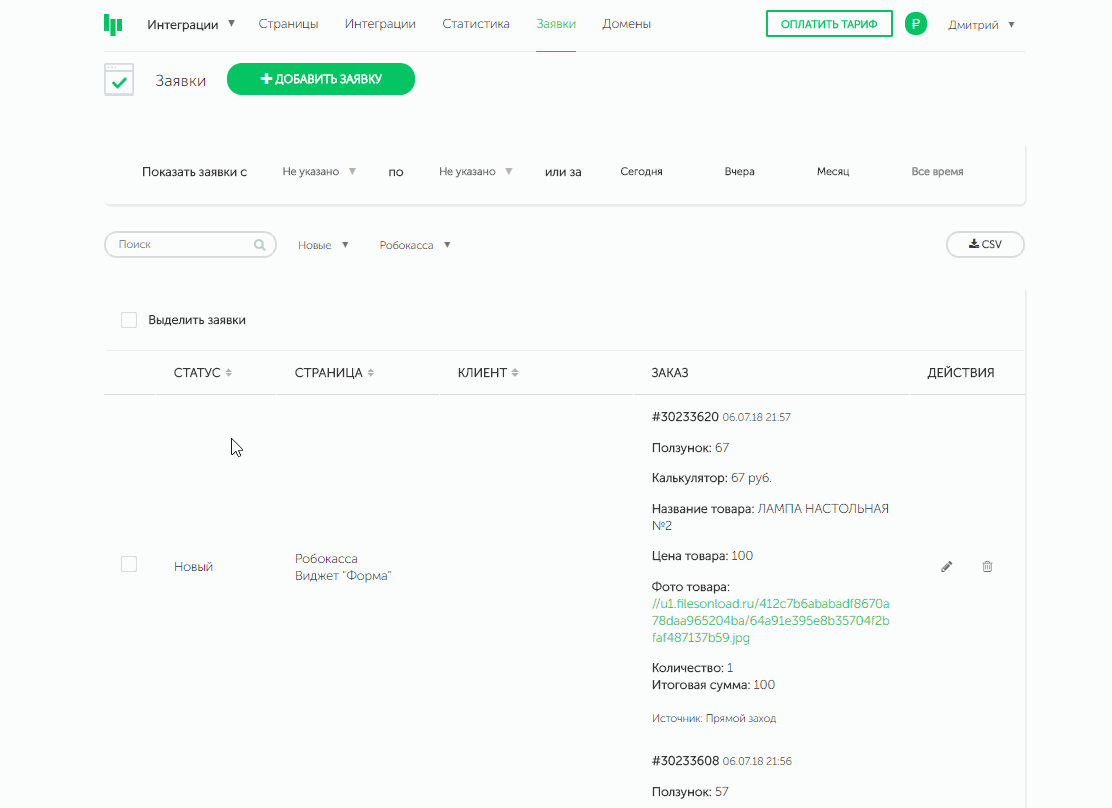1112x808 pixels.
Task: Sort by Статус column arrows
Action: coord(229,373)
